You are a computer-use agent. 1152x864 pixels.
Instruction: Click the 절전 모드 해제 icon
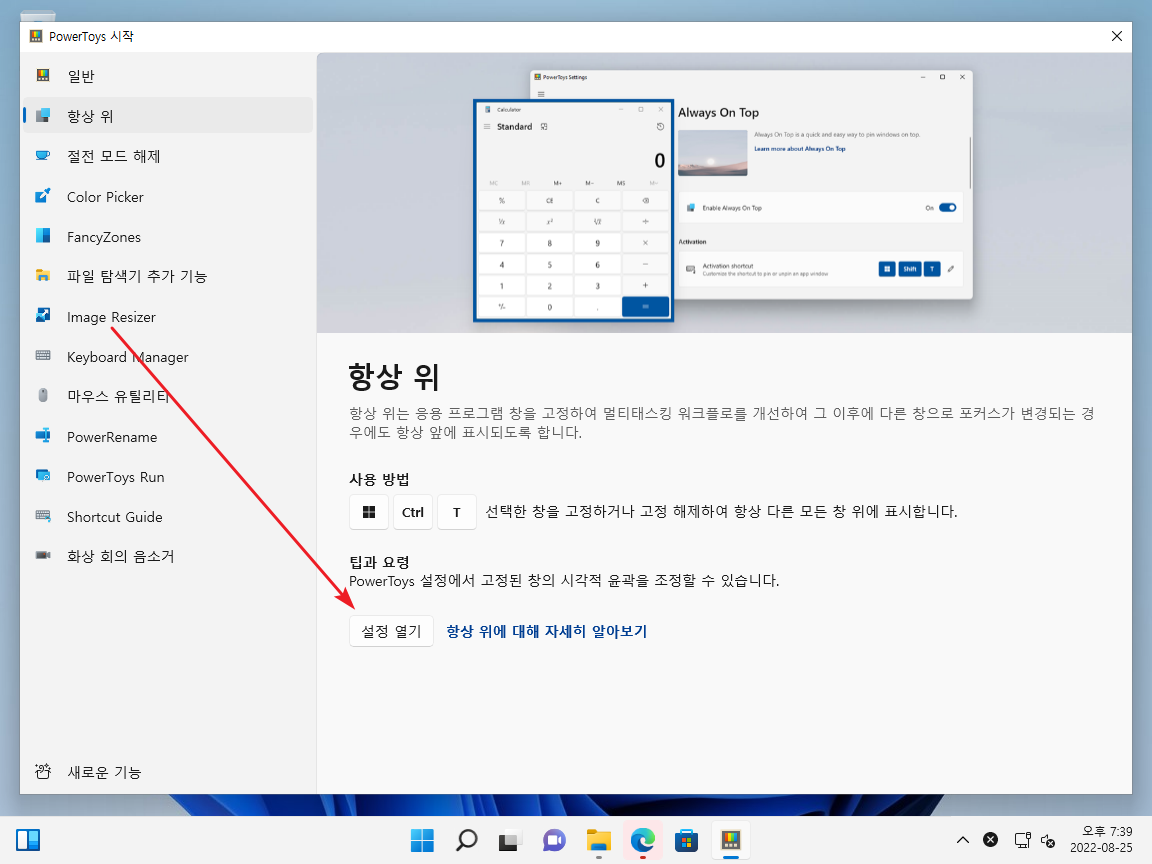point(43,156)
